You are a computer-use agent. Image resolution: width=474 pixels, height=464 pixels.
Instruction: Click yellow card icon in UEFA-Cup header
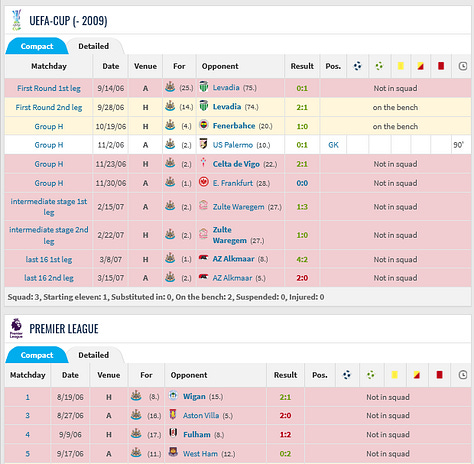pos(401,66)
